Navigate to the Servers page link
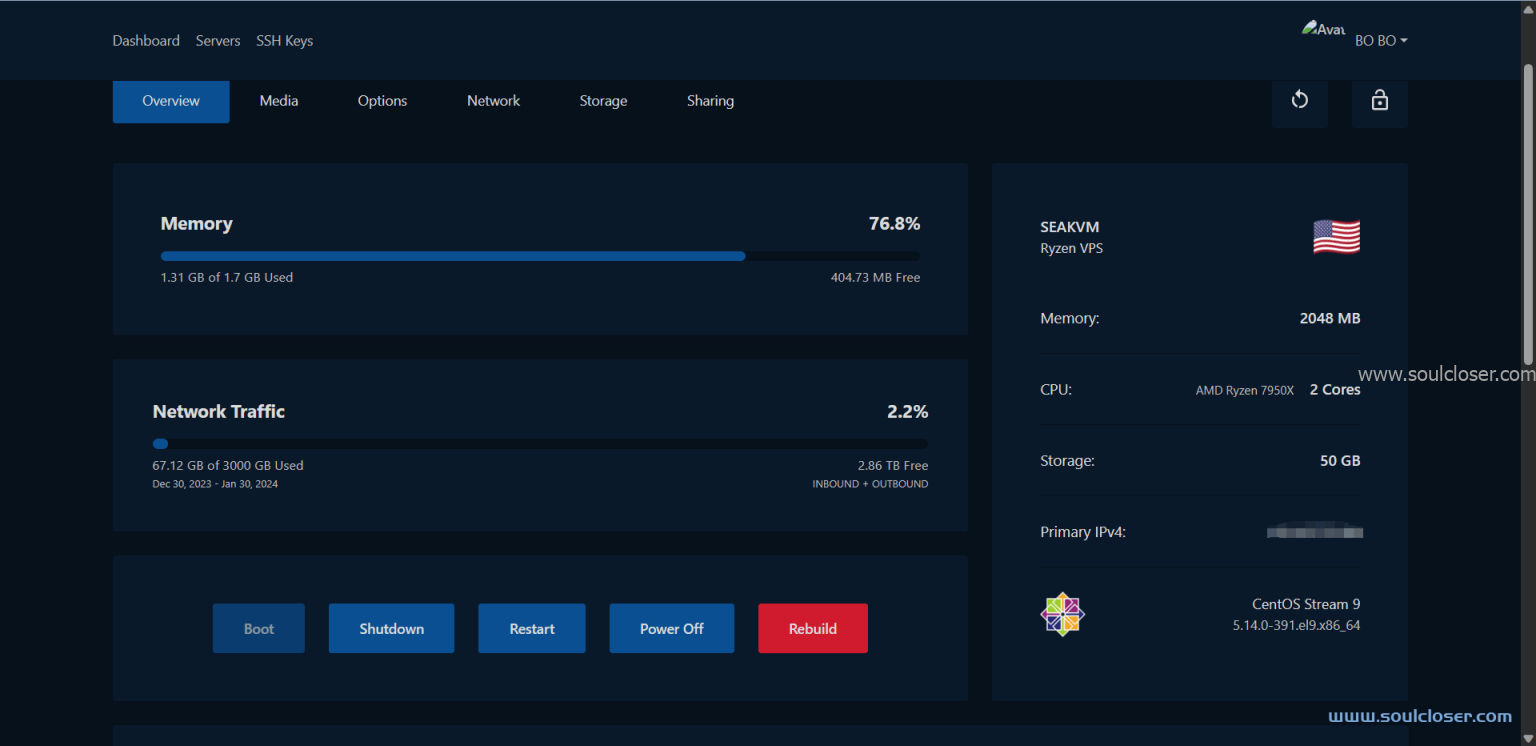Screen dimensions: 1536x746 [218, 41]
